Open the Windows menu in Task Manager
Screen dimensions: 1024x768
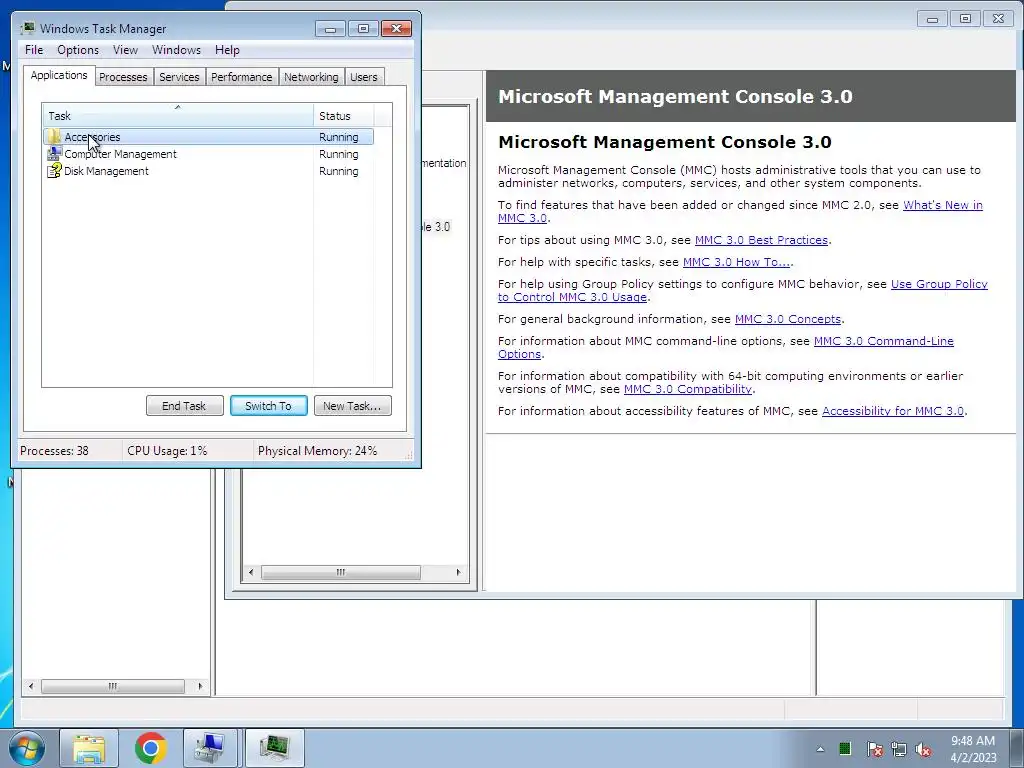(176, 50)
